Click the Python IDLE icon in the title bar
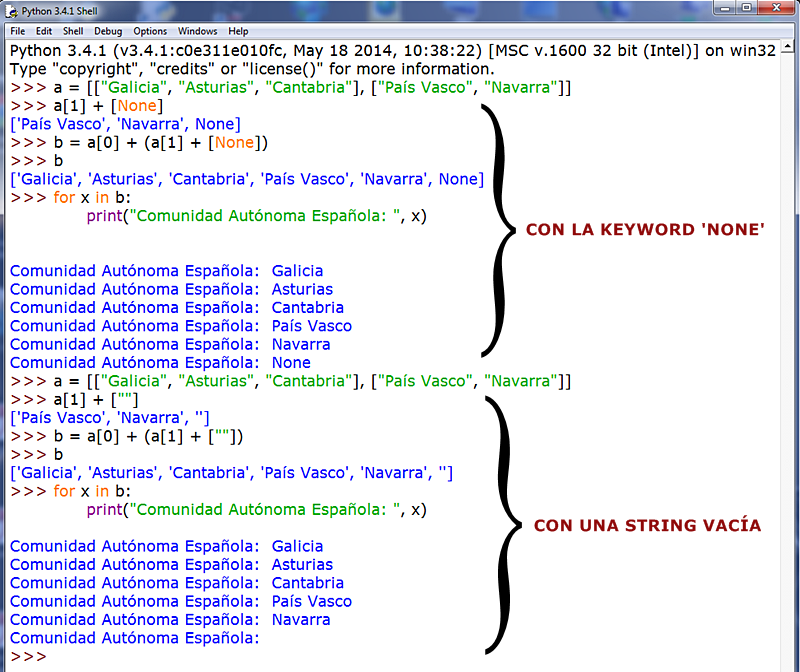Image resolution: width=800 pixels, height=672 pixels. [x=10, y=12]
